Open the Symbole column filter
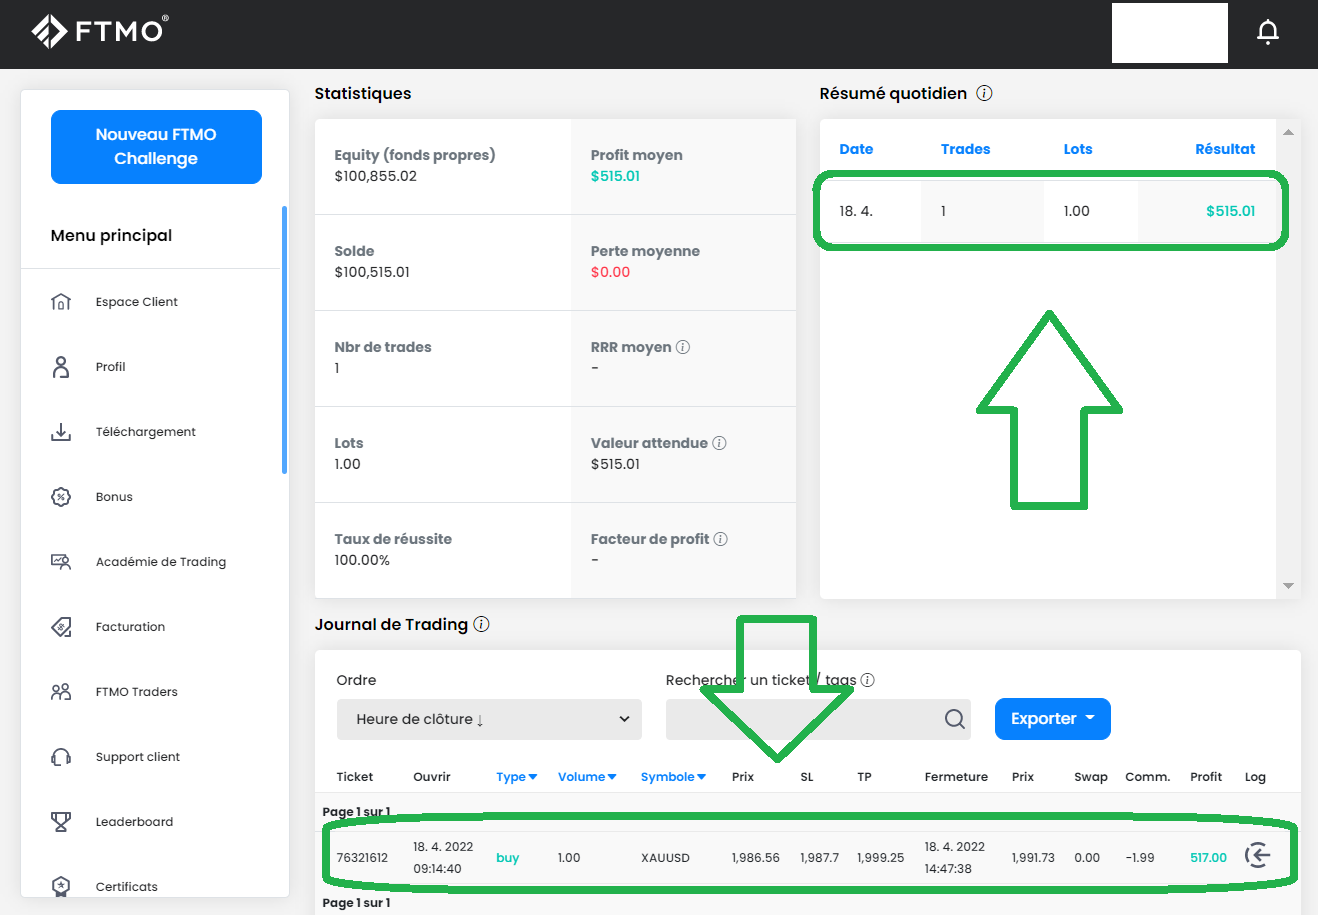Image resolution: width=1318 pixels, height=915 pixels. [673, 777]
